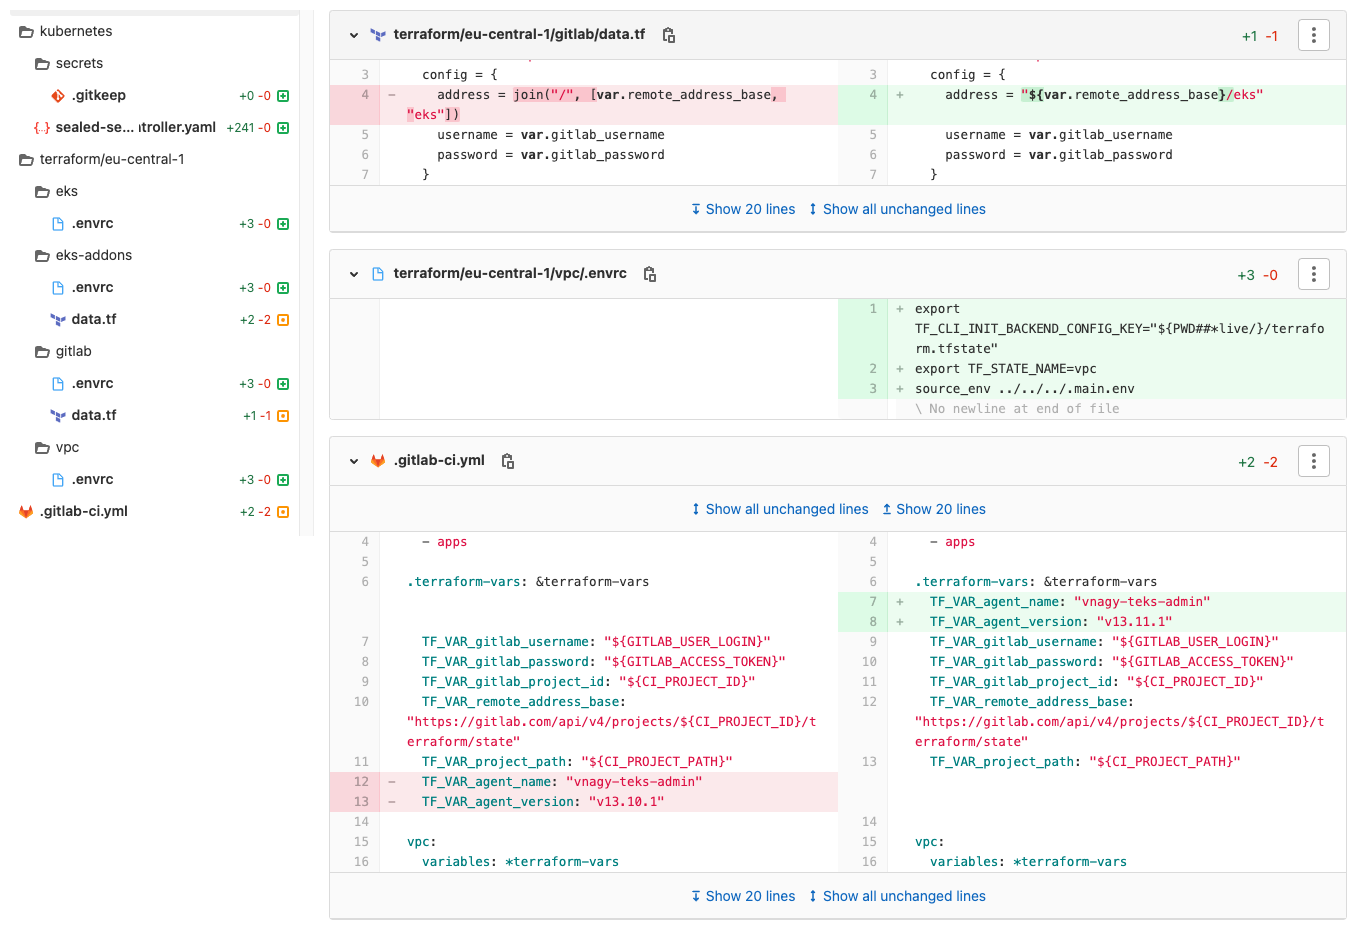This screenshot has width=1355, height=927.
Task: Click the green added-file badge next to eks/.envrc
Action: [x=283, y=223]
